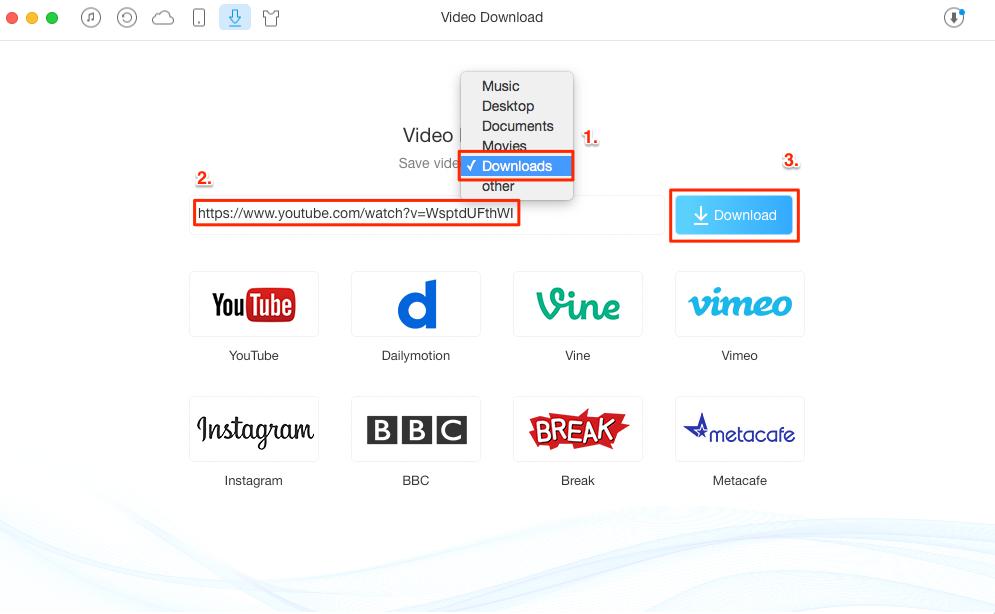Click the Vimeo logo tile
Screen dimensions: 995x614
tap(740, 304)
